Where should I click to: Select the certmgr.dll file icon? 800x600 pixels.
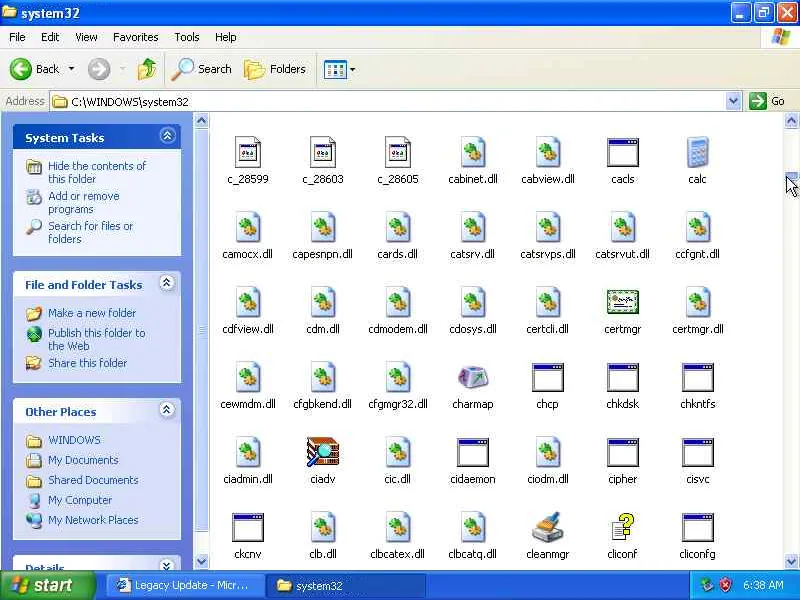(x=697, y=302)
